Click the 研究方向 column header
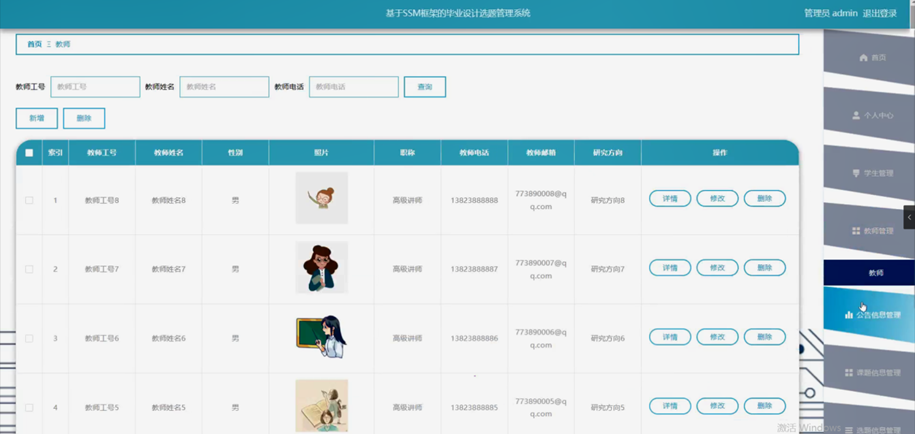915x434 pixels. [607, 153]
